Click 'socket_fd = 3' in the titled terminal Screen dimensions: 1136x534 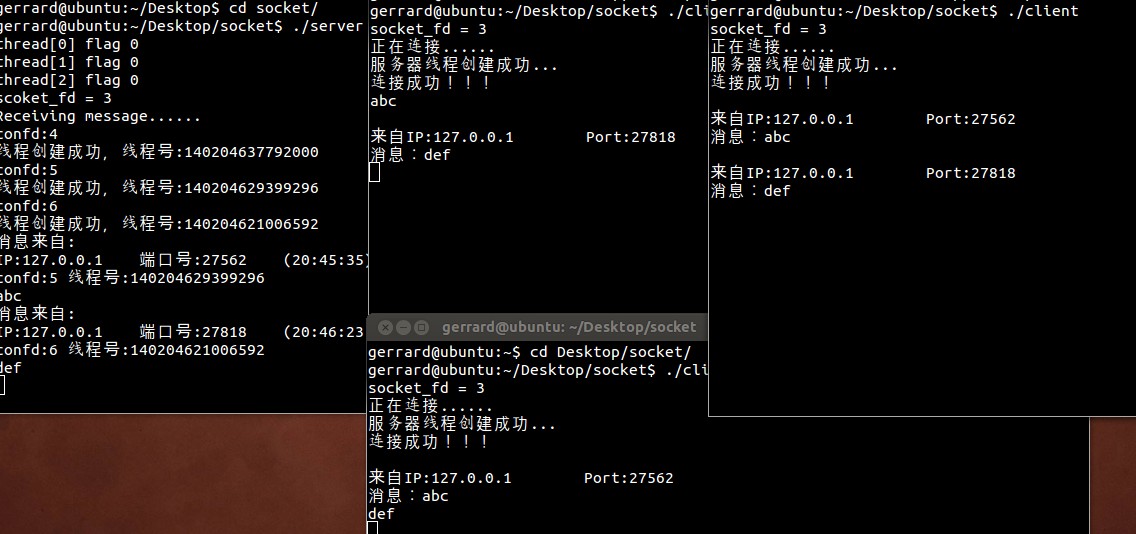point(427,388)
